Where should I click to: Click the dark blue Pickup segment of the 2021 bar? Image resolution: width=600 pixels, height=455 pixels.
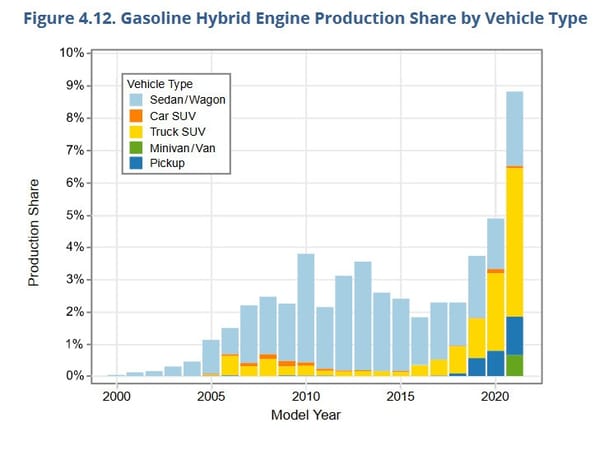click(x=514, y=336)
